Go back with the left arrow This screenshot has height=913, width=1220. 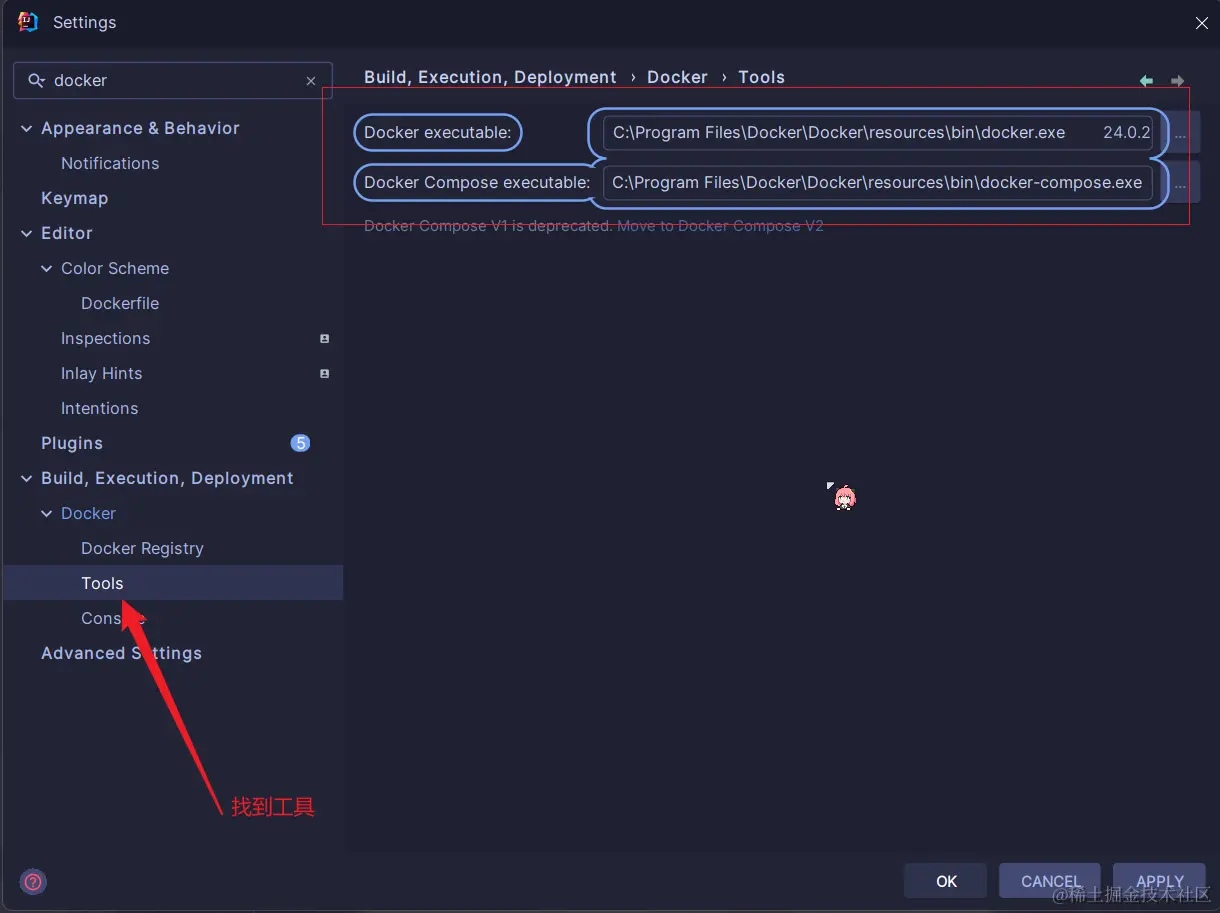pos(1146,81)
